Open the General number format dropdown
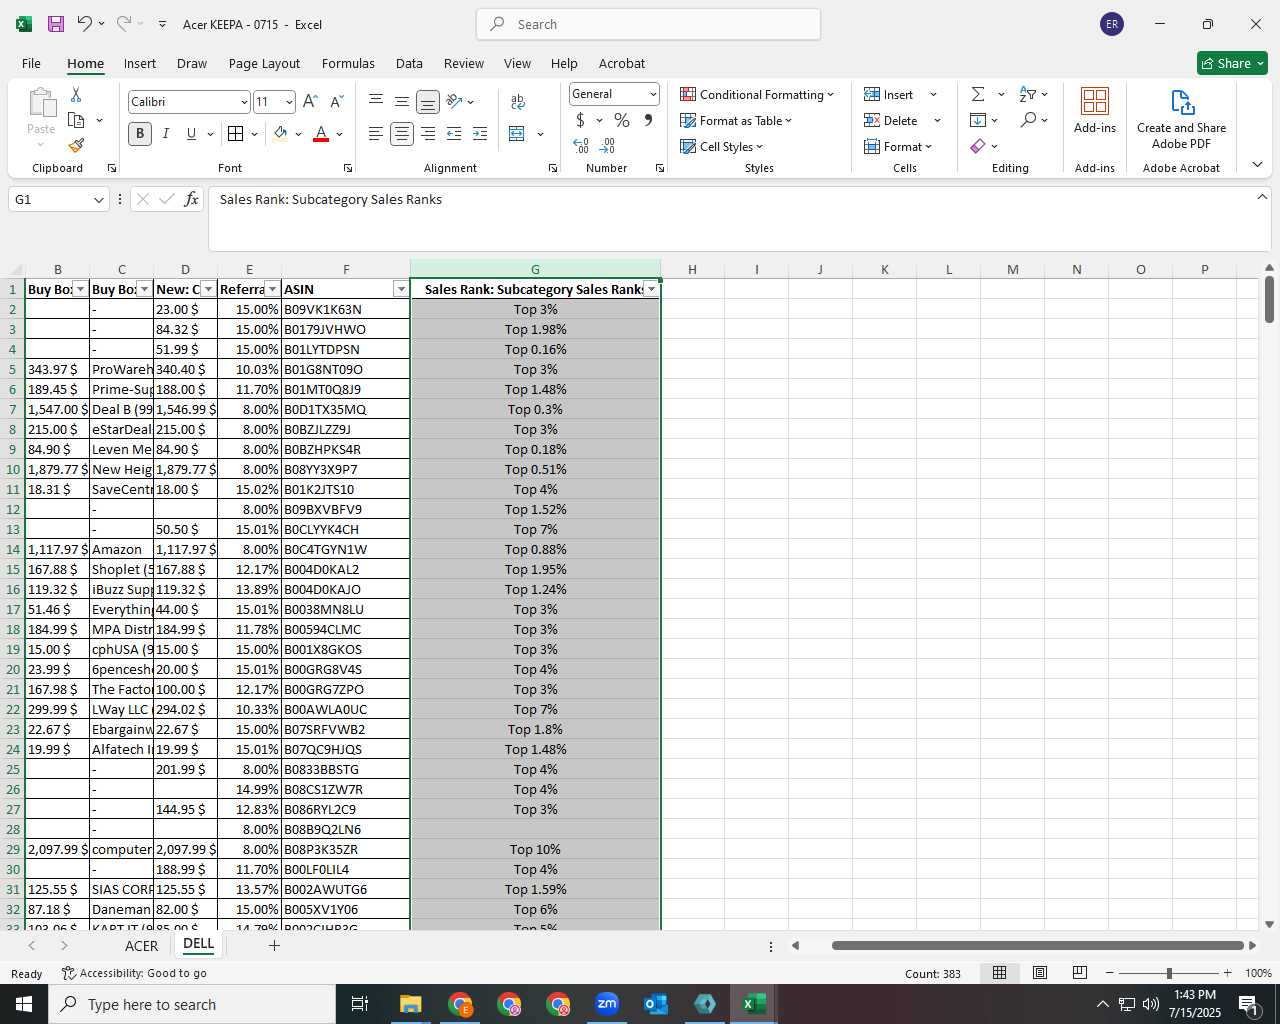1280x1024 pixels. pyautogui.click(x=653, y=94)
